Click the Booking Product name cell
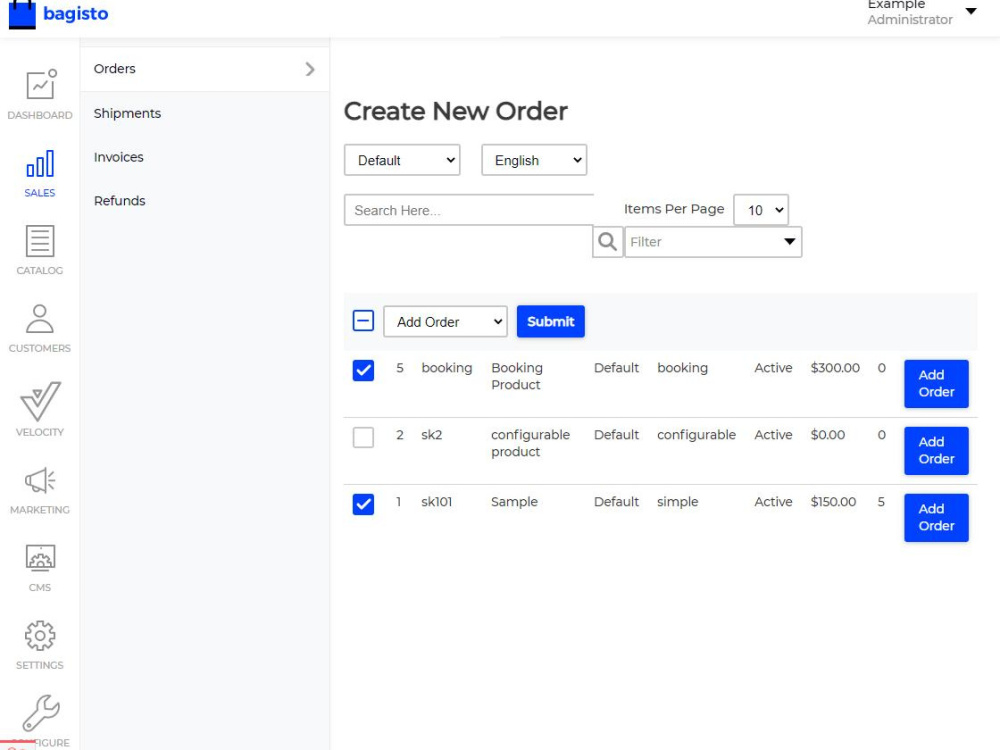Image resolution: width=1000 pixels, height=750 pixels. (x=517, y=376)
